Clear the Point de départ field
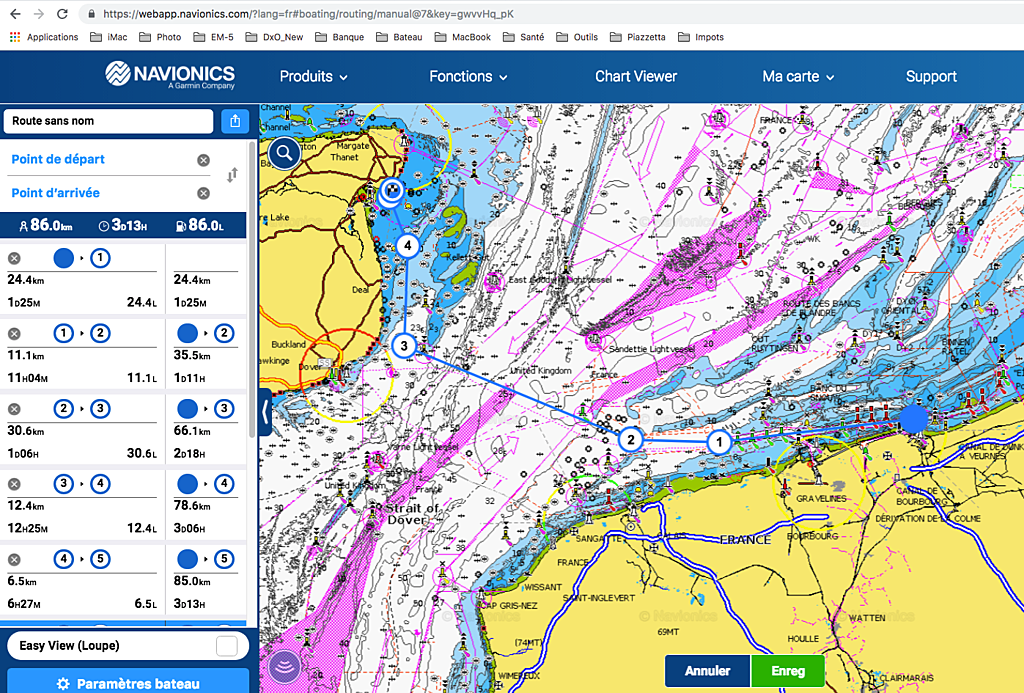 pos(204,160)
